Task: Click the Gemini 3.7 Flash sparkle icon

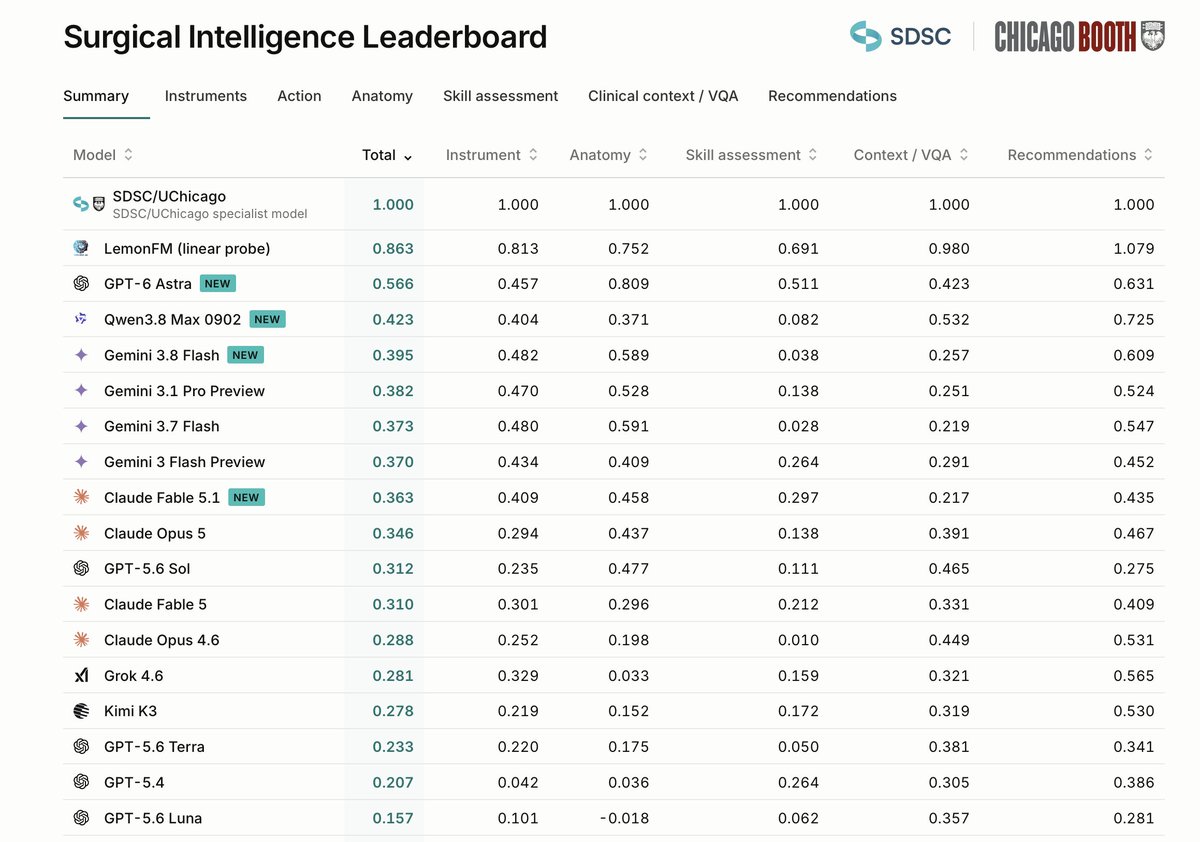Action: point(81,426)
